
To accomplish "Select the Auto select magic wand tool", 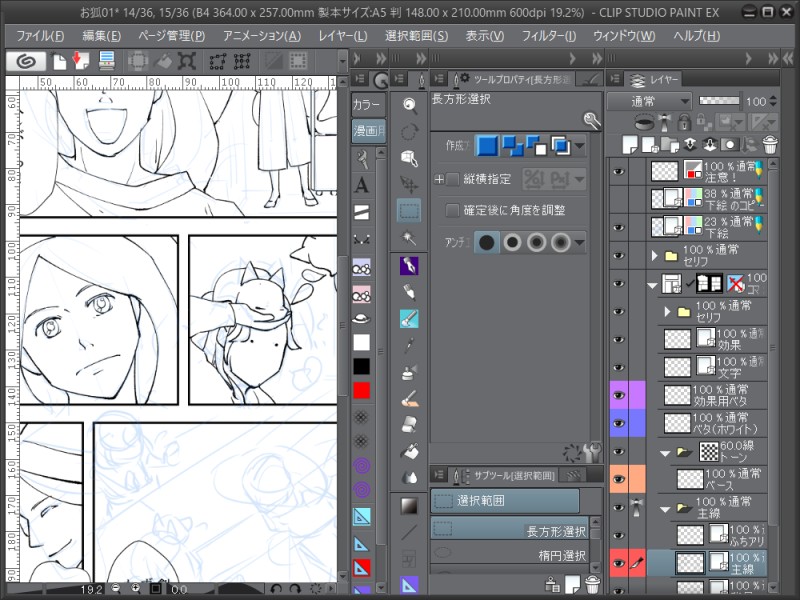I will [409, 237].
